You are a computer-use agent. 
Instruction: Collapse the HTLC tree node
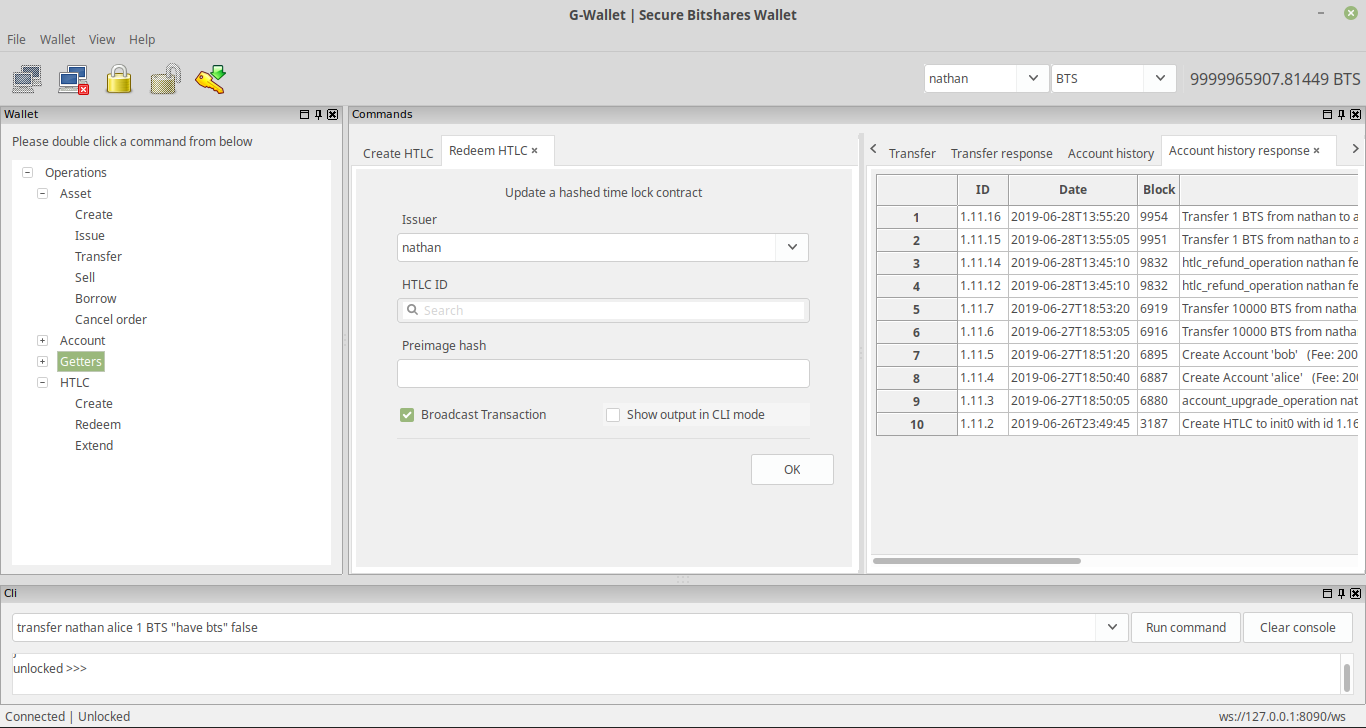point(42,383)
